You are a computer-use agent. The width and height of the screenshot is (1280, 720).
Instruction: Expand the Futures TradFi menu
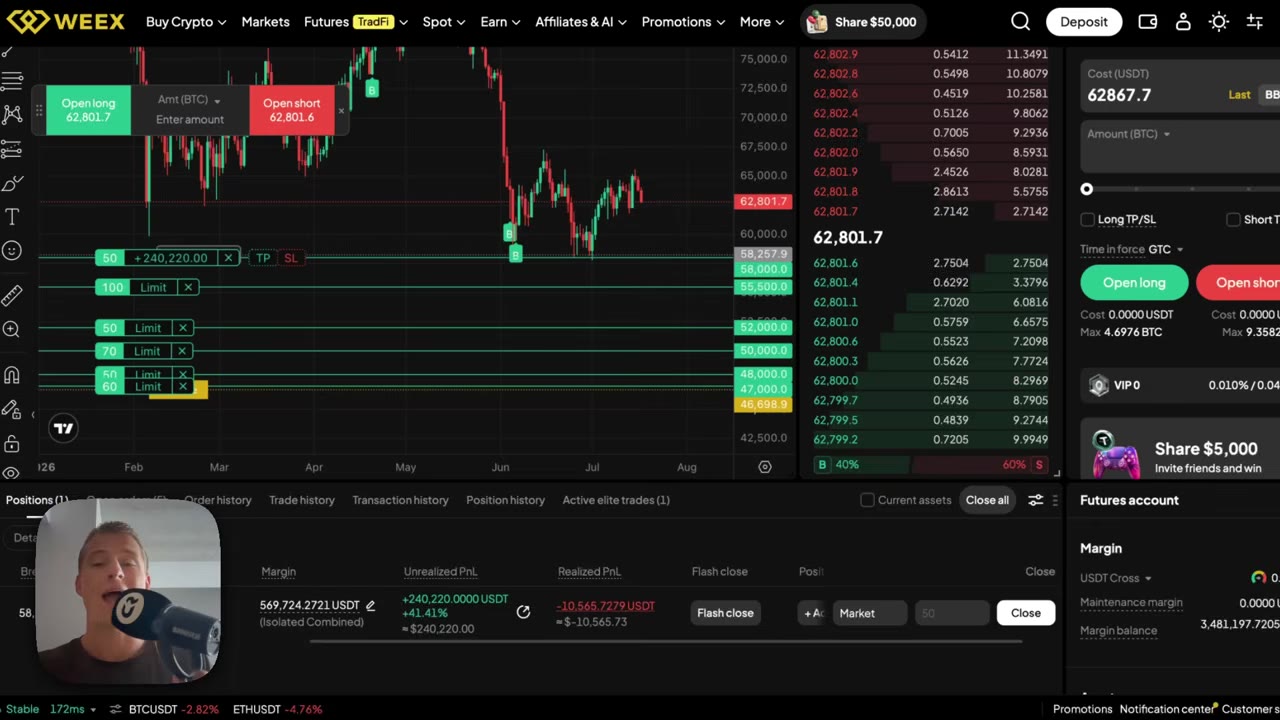(354, 21)
